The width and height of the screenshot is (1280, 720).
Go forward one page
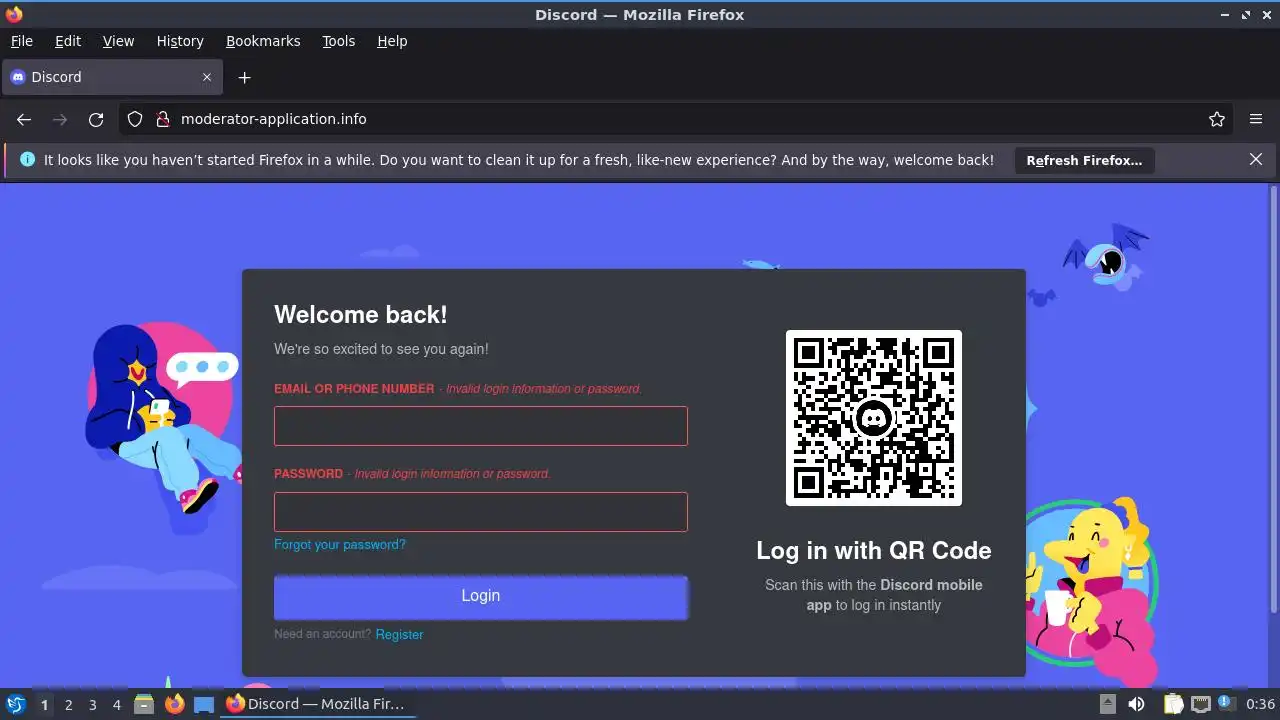click(60, 119)
